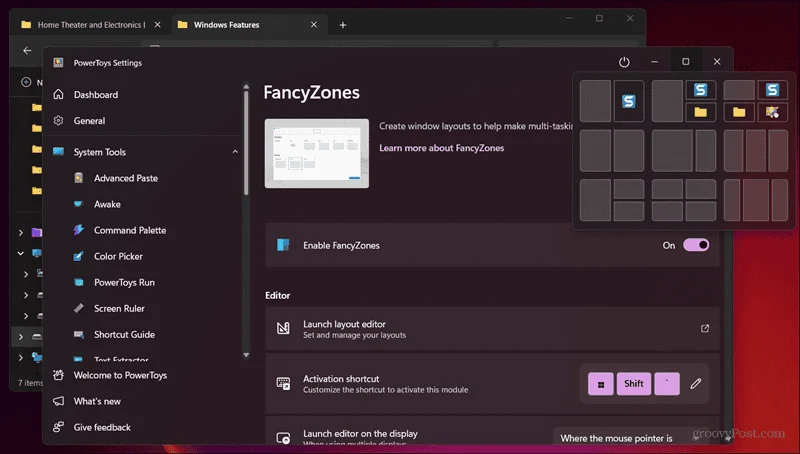Image resolution: width=800 pixels, height=454 pixels.
Task: Click the PowerToys power button icon
Action: (x=624, y=62)
